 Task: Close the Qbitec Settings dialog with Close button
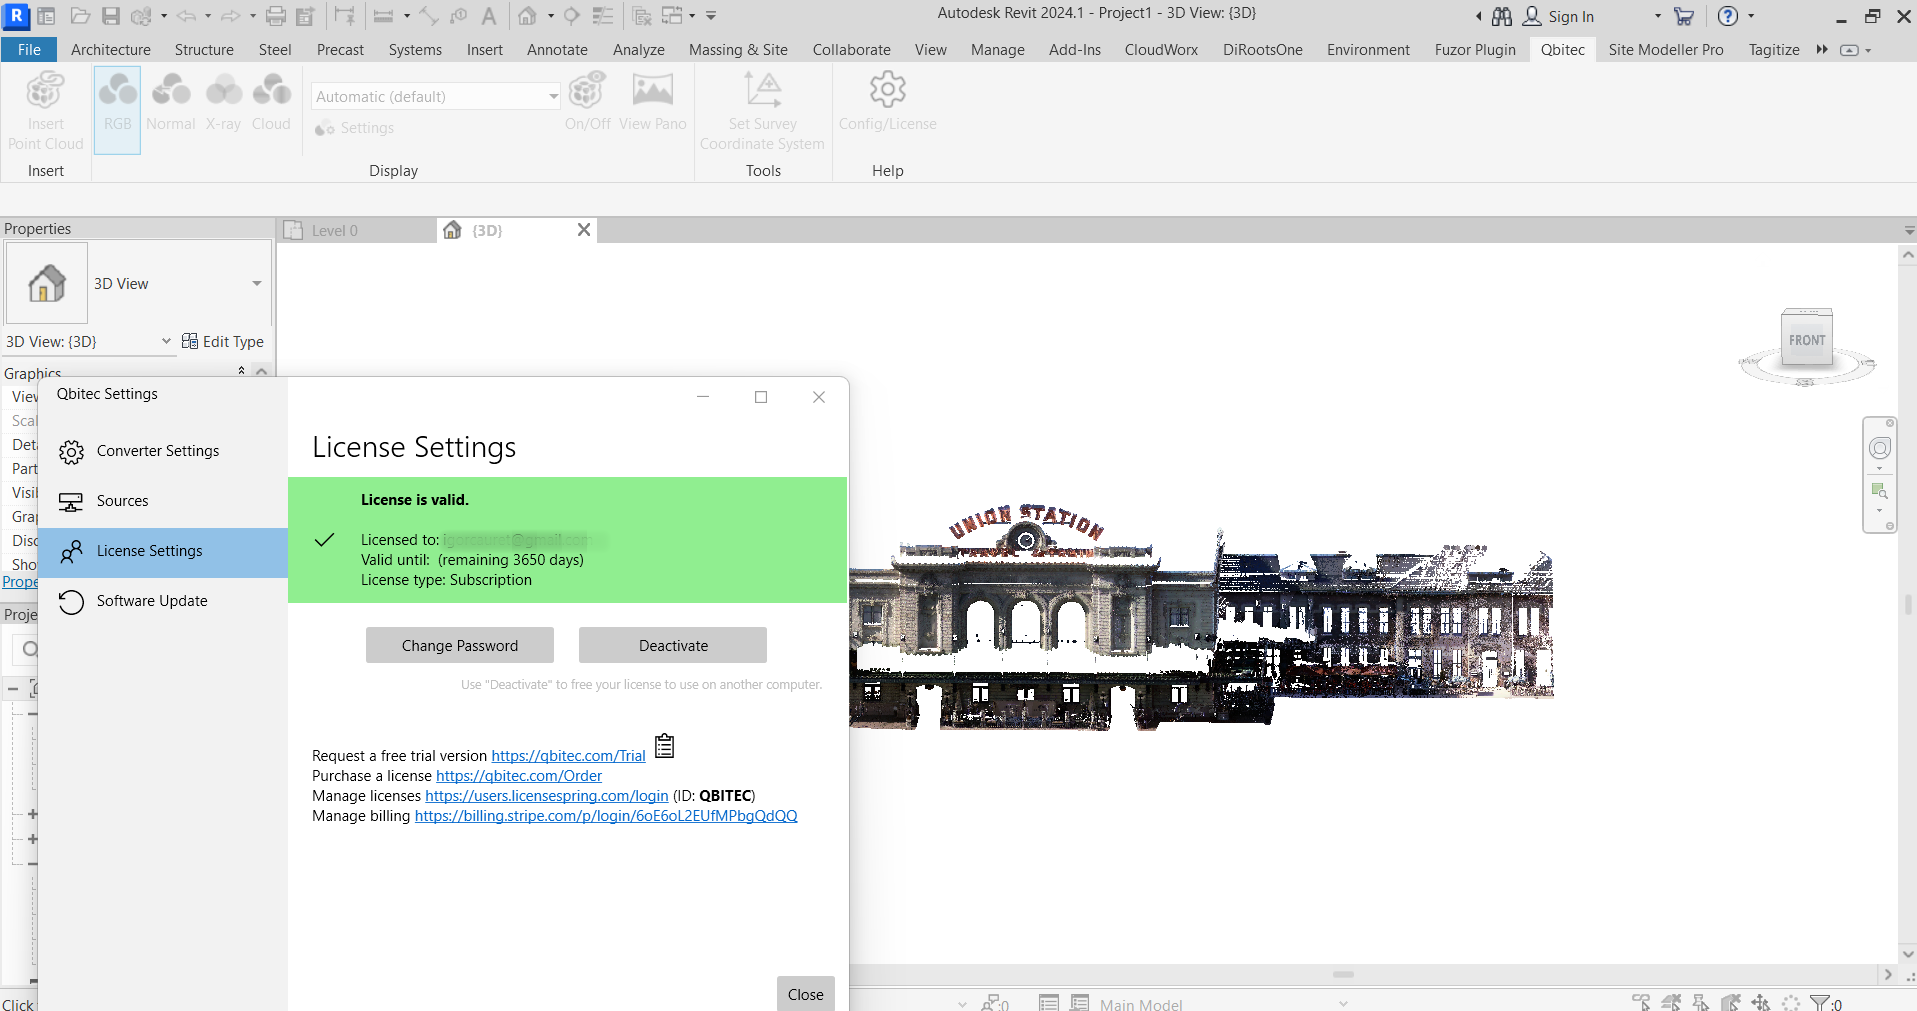coord(806,994)
